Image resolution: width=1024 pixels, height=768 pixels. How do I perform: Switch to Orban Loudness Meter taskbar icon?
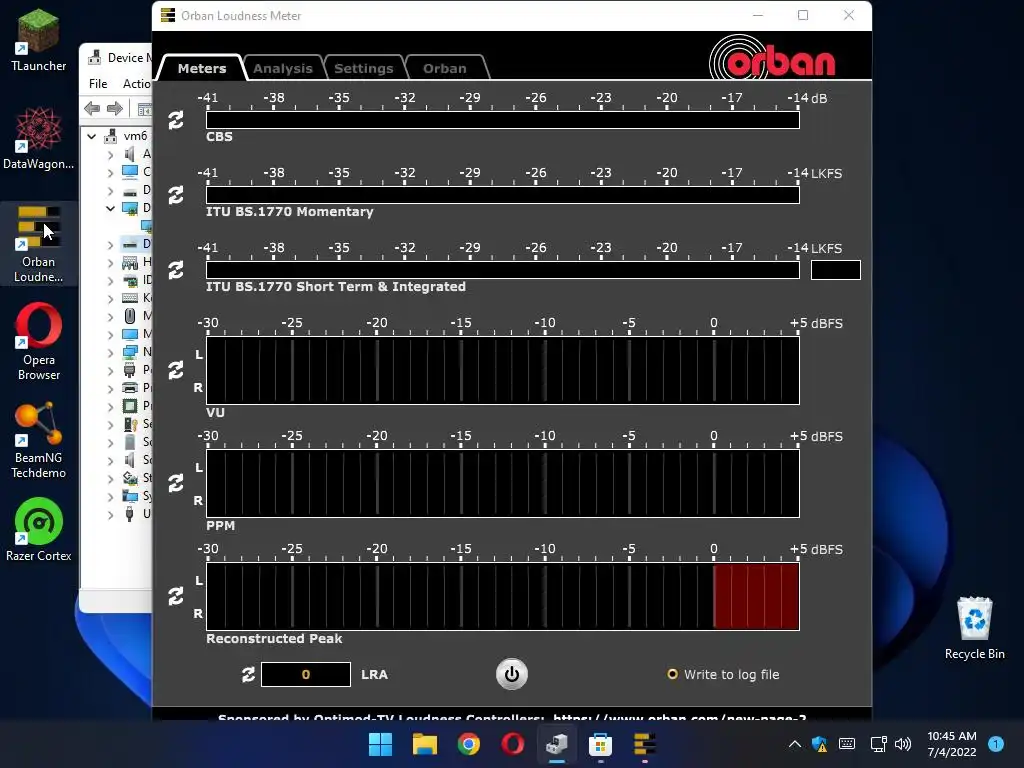click(645, 744)
